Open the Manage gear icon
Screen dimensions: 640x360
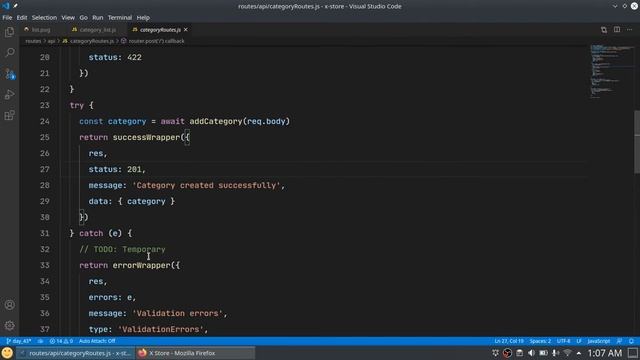[x=9, y=325]
